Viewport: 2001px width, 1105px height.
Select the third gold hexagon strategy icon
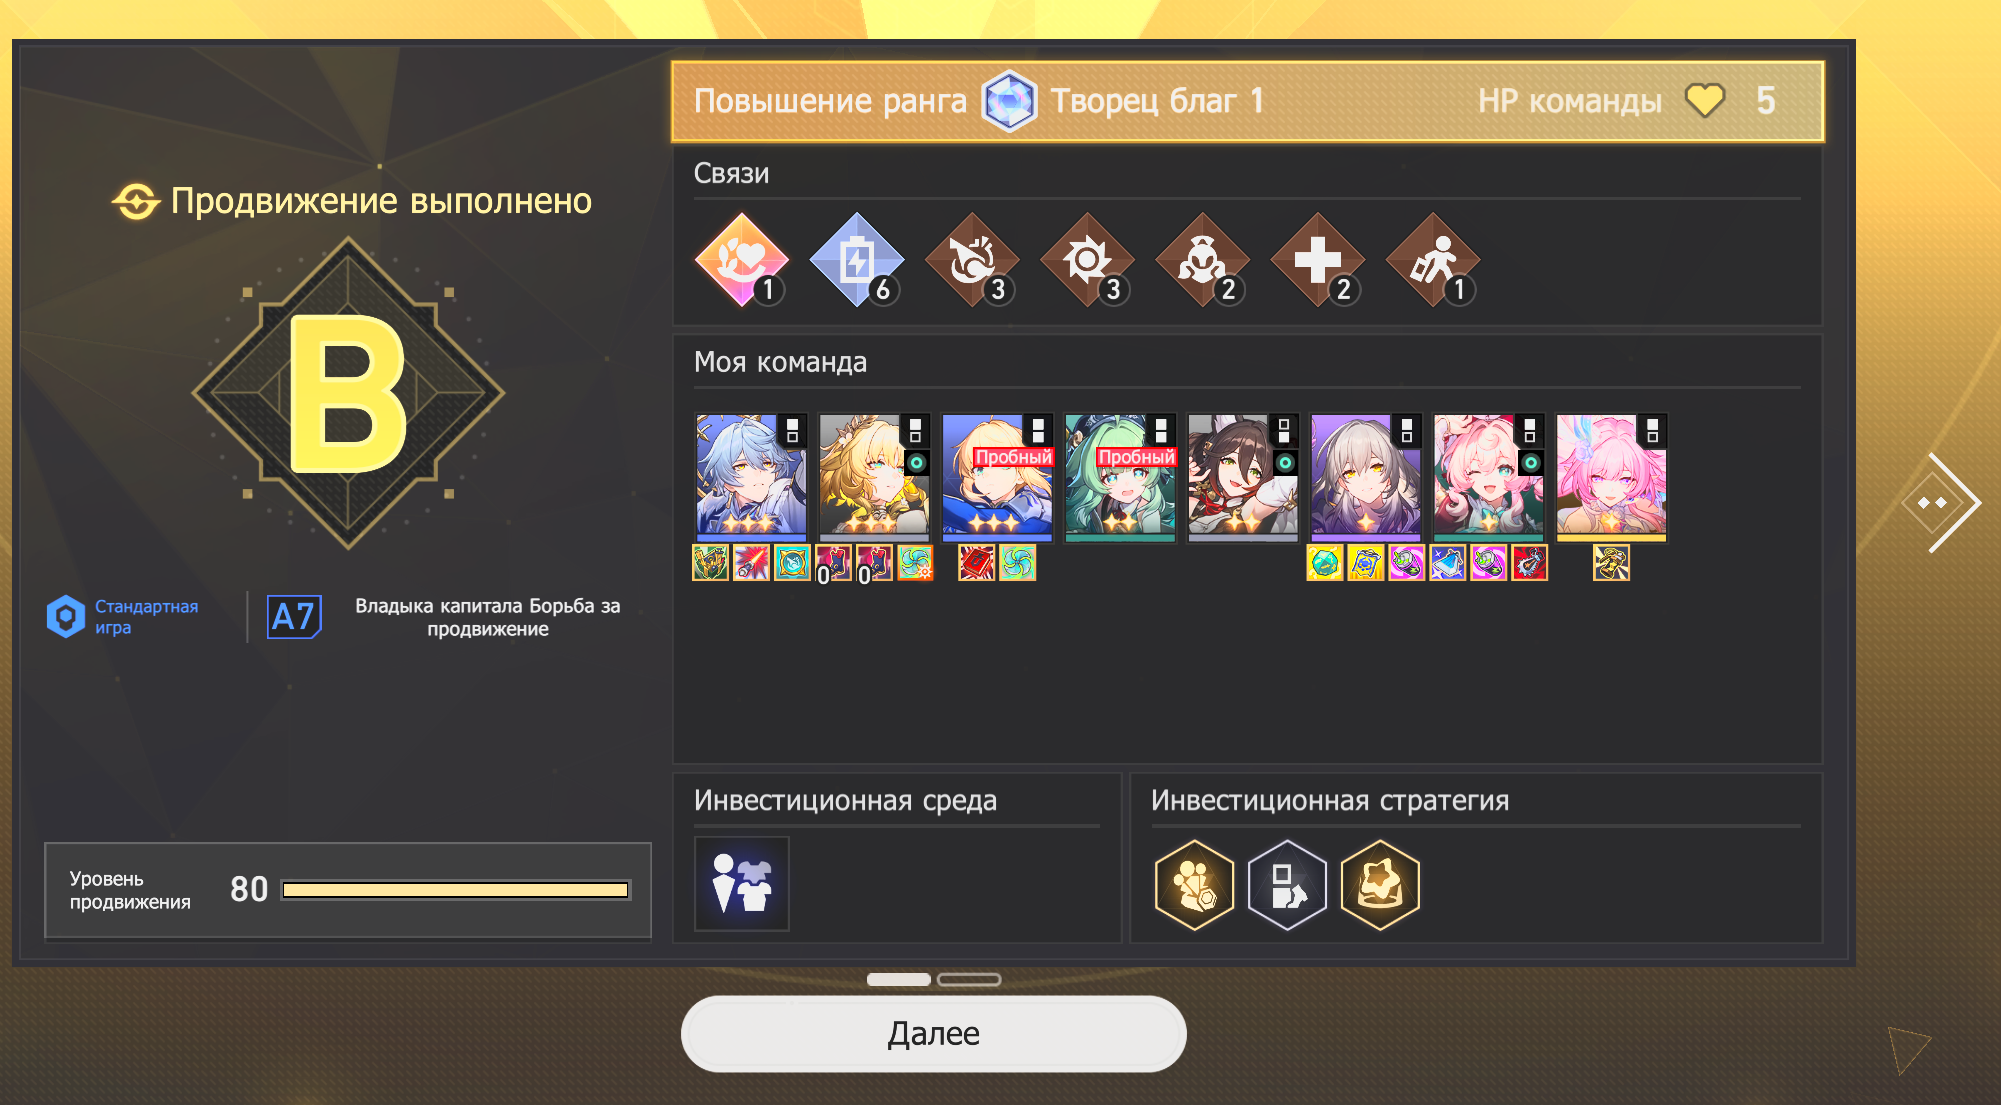[1380, 885]
